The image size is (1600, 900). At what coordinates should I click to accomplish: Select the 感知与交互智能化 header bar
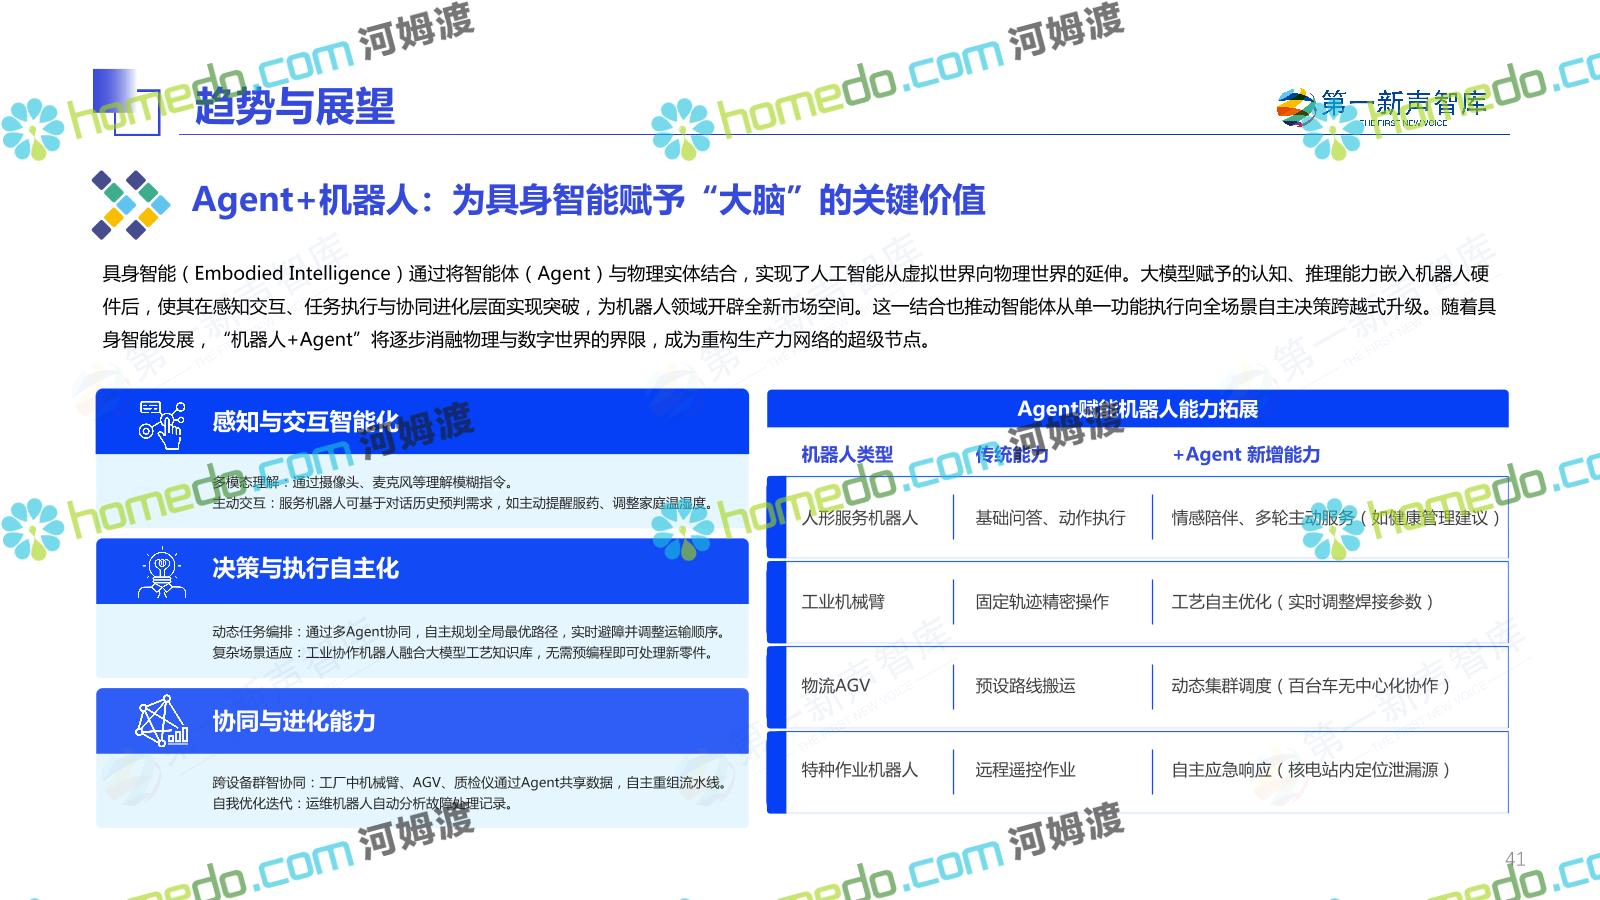(x=422, y=422)
